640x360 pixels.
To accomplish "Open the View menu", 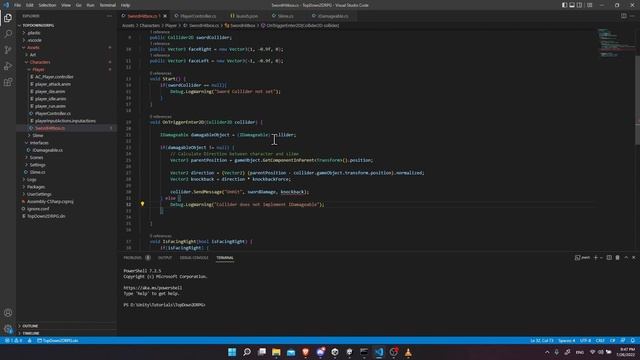I will [66, 5].
